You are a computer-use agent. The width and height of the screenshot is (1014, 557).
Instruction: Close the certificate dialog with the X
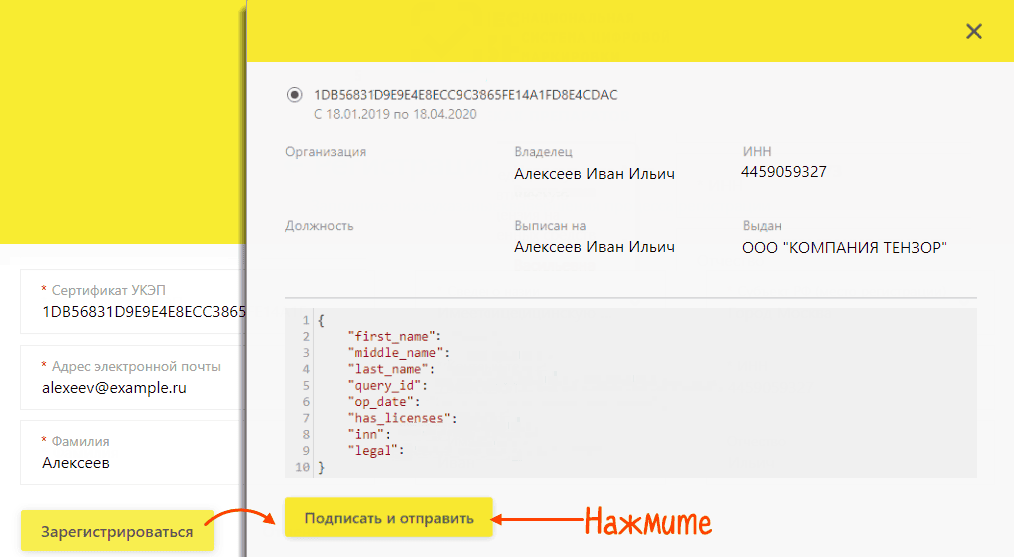point(973,32)
